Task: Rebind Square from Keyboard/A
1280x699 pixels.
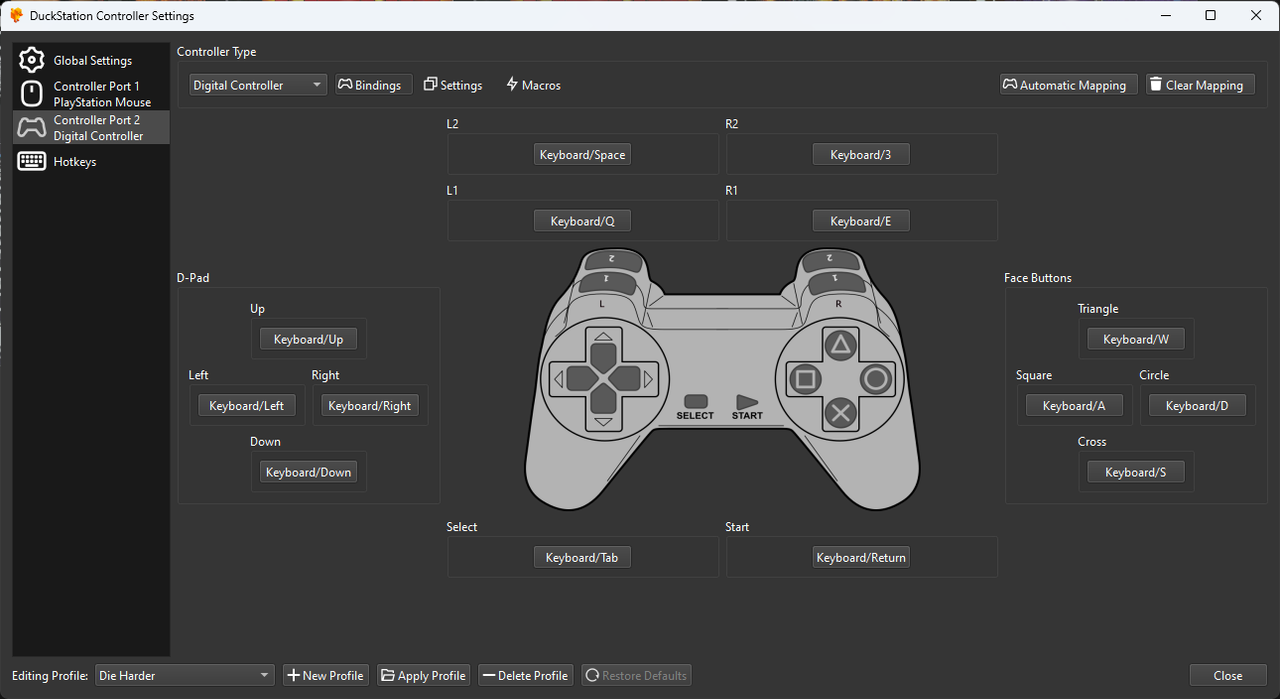Action: [1074, 405]
